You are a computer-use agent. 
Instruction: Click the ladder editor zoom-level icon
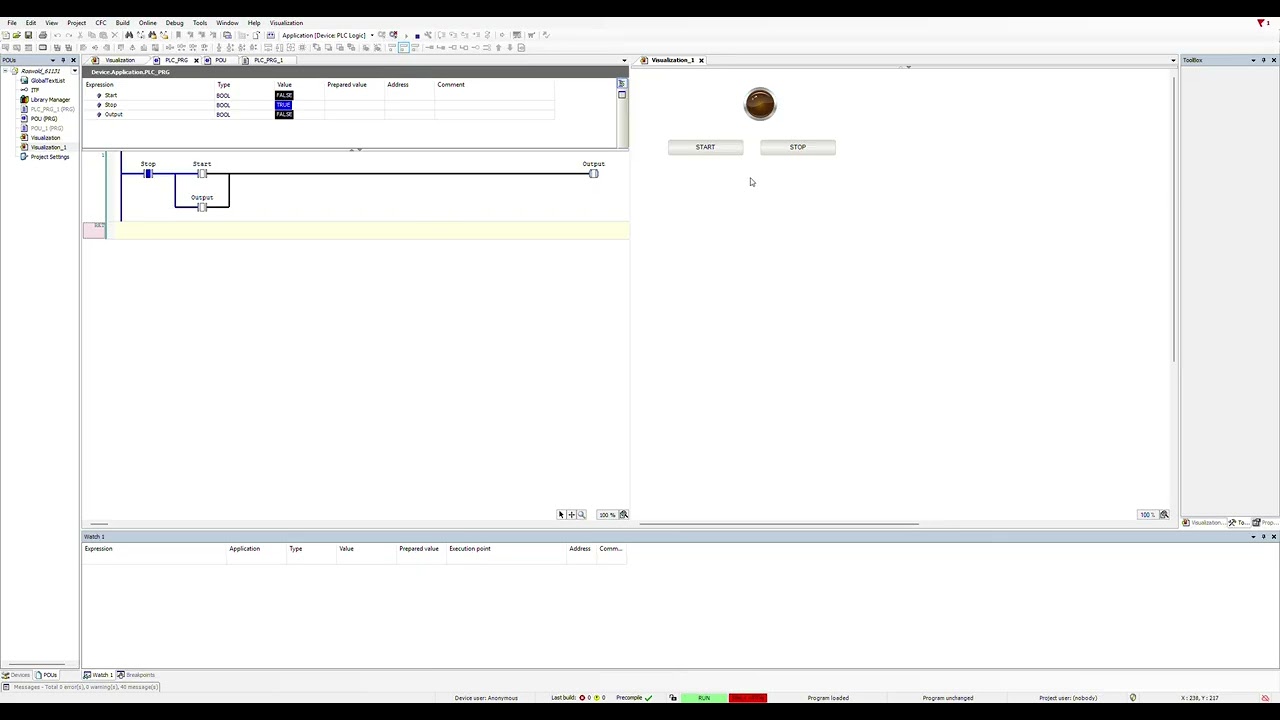tap(624, 515)
